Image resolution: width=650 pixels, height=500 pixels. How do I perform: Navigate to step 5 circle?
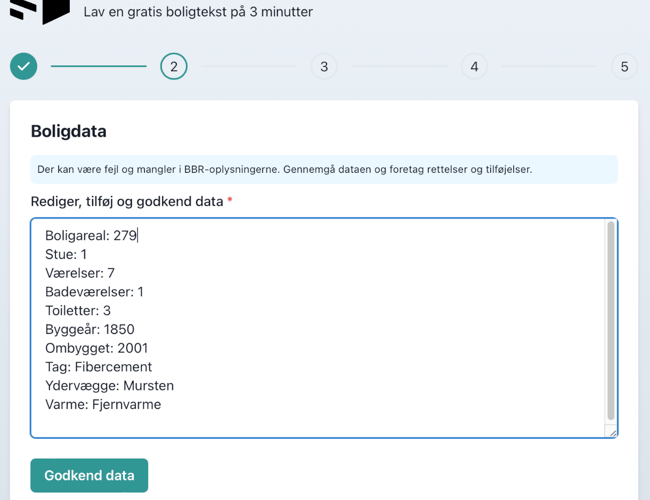coord(624,67)
